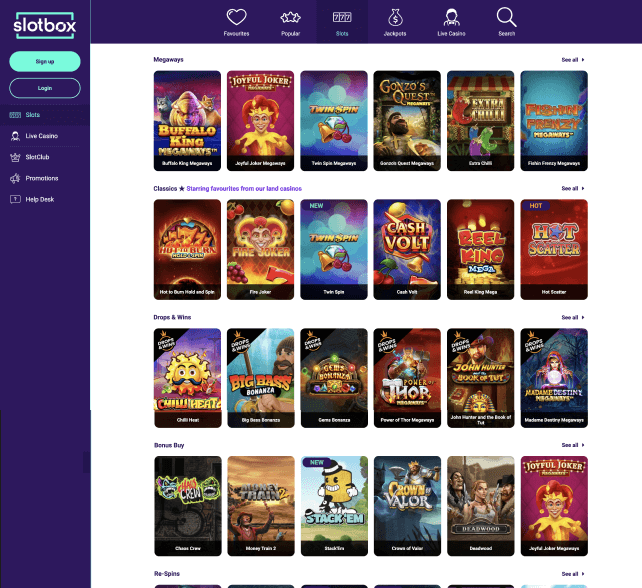Open Cash Volt game

[407, 249]
